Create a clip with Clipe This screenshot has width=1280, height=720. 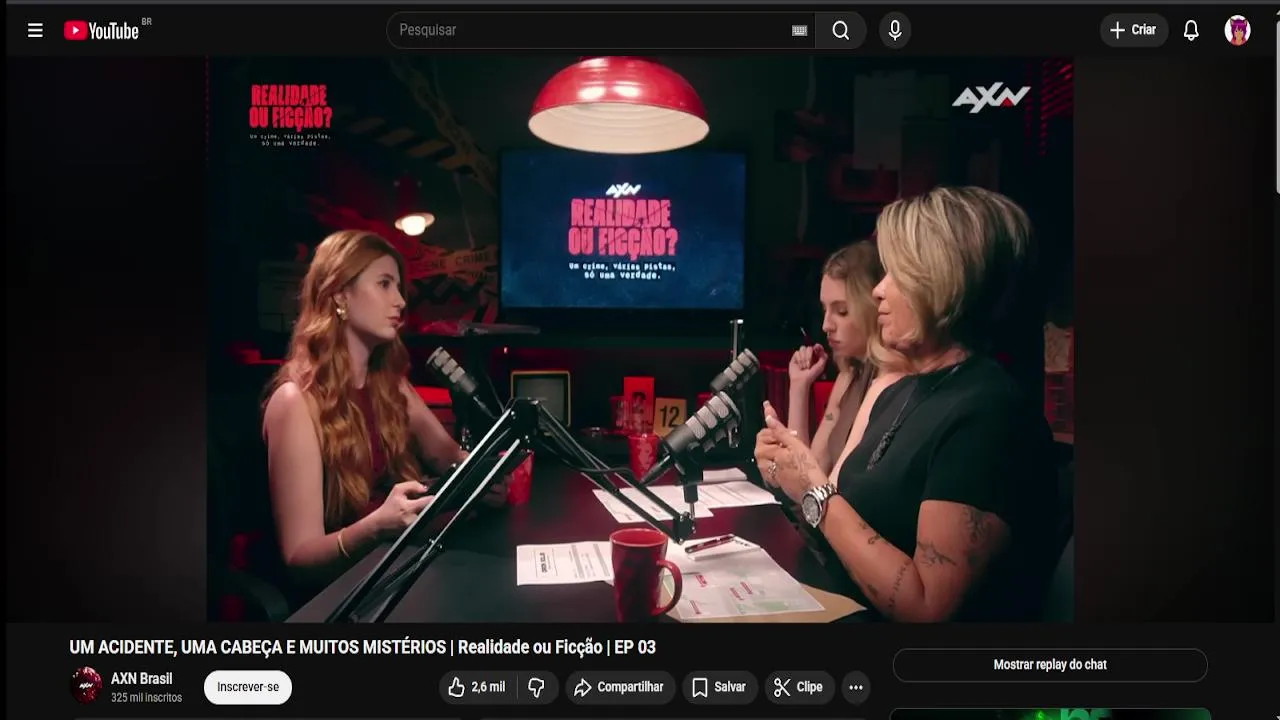tap(798, 687)
